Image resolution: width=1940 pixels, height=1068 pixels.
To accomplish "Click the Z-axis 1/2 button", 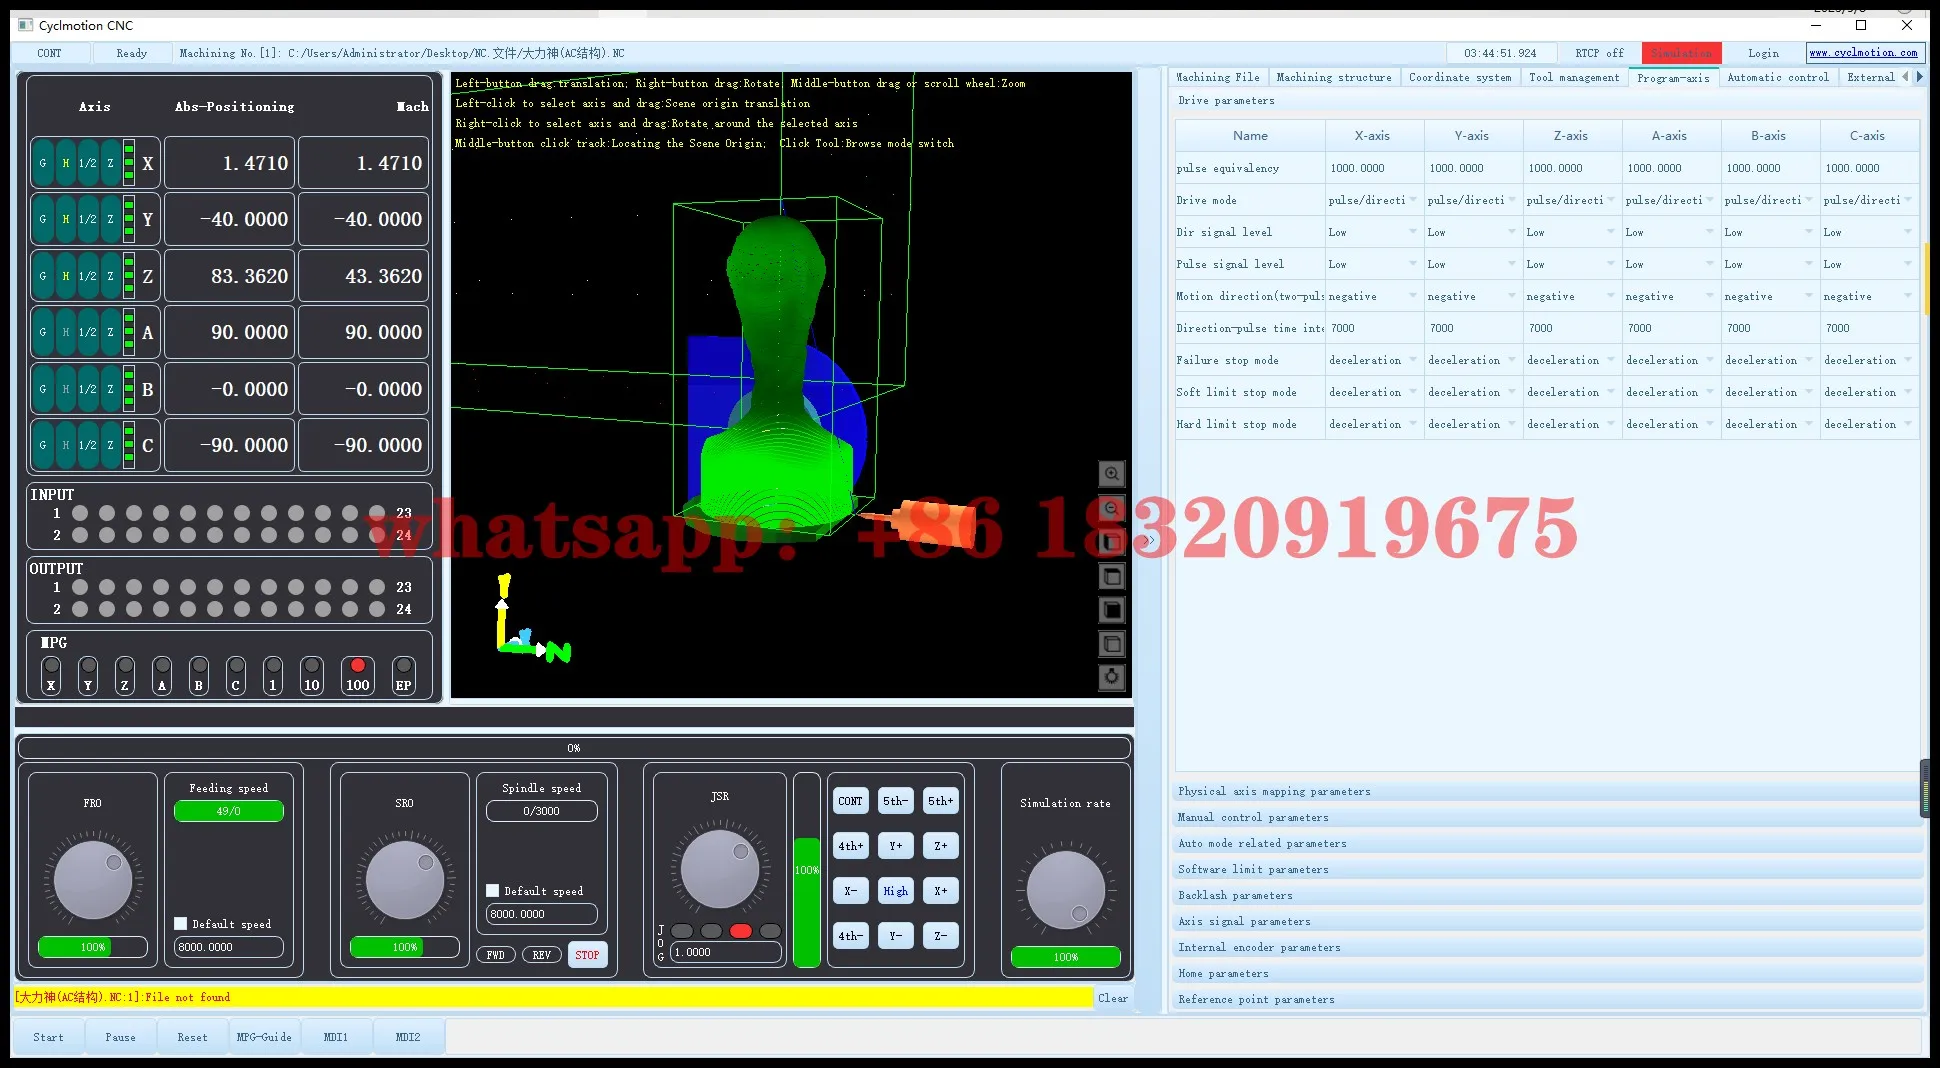I will coord(88,276).
